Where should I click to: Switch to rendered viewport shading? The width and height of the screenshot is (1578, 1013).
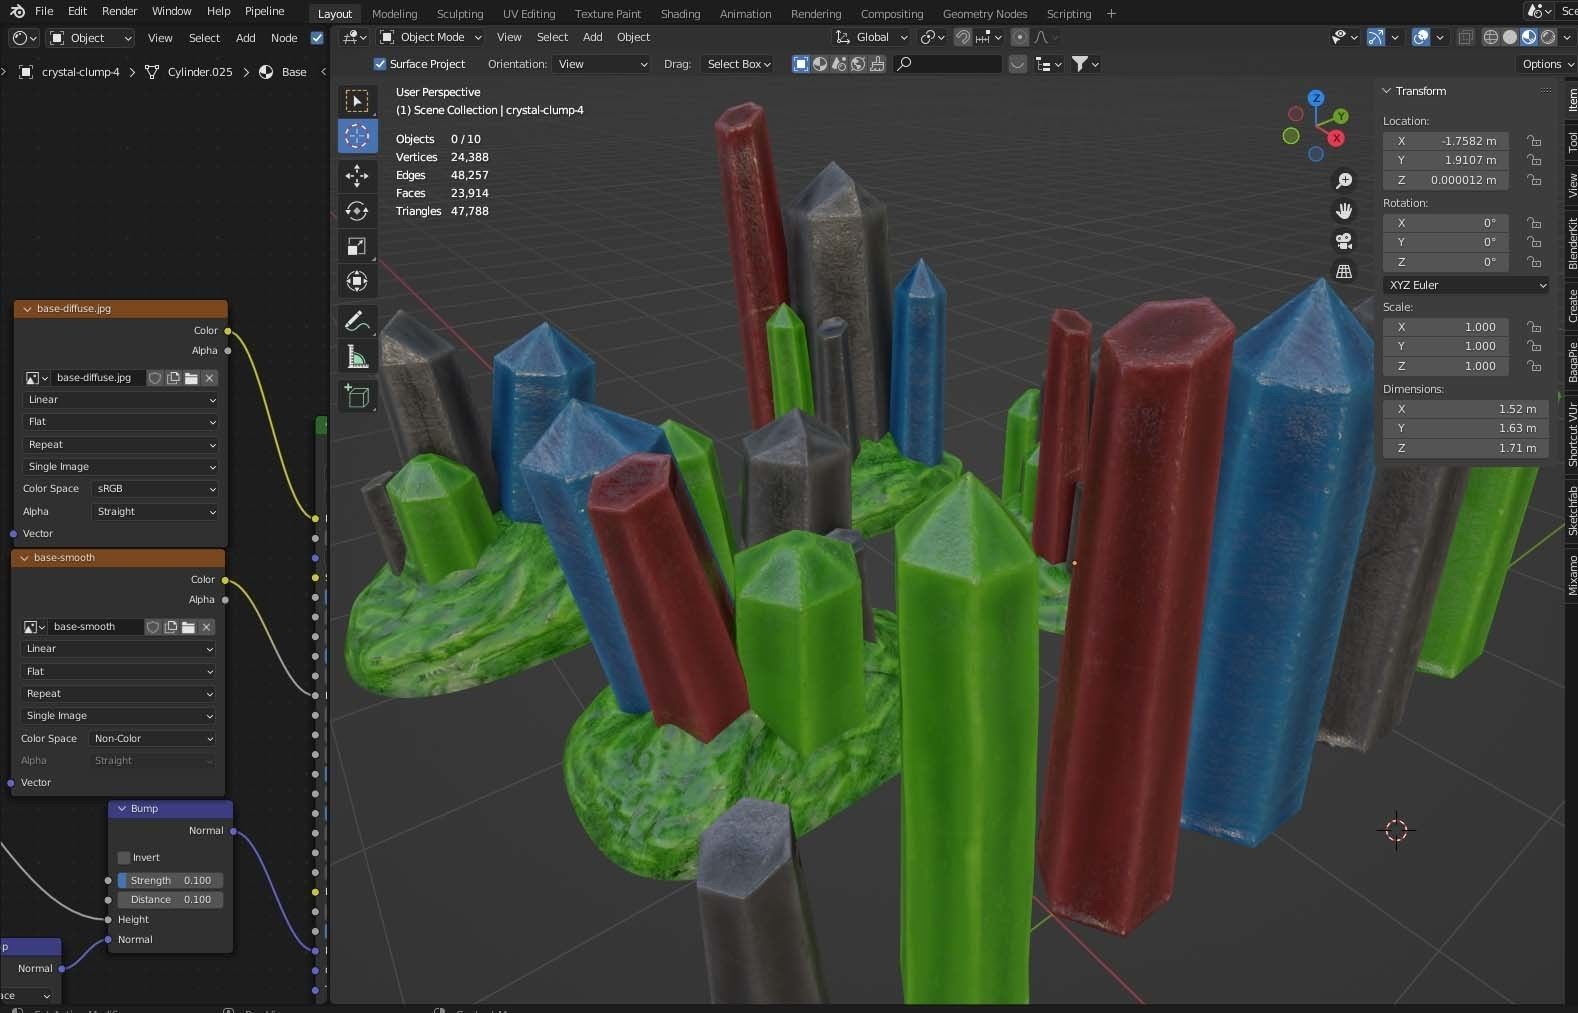pyautogui.click(x=1548, y=37)
